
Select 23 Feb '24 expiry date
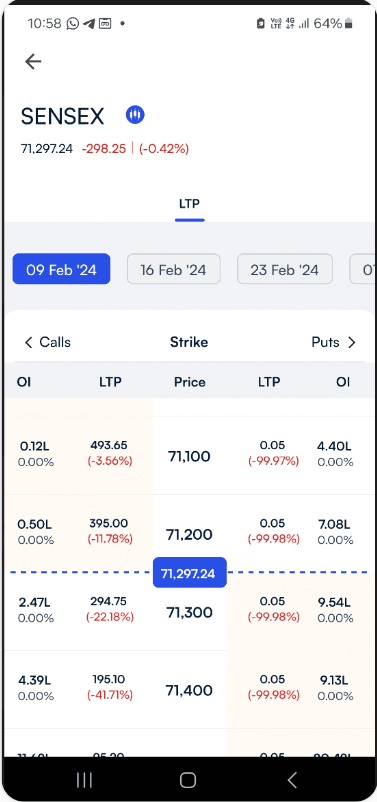point(285,269)
